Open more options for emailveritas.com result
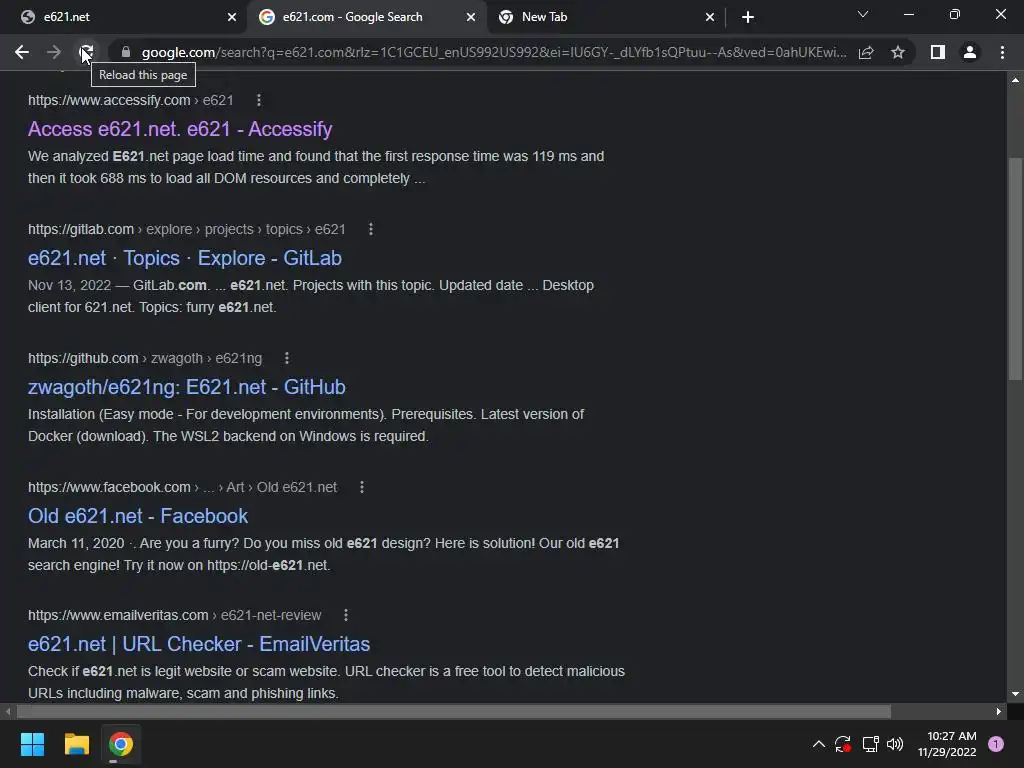The image size is (1024, 768). 346,615
